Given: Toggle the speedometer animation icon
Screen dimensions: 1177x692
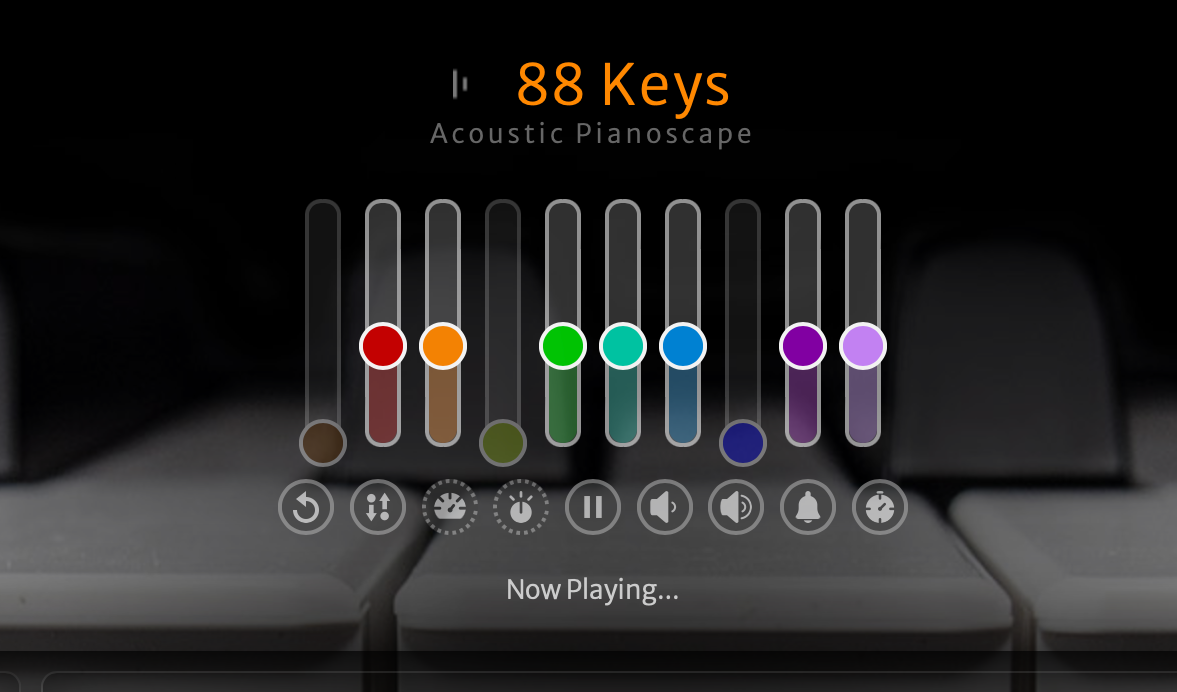Looking at the screenshot, I should (x=450, y=507).
